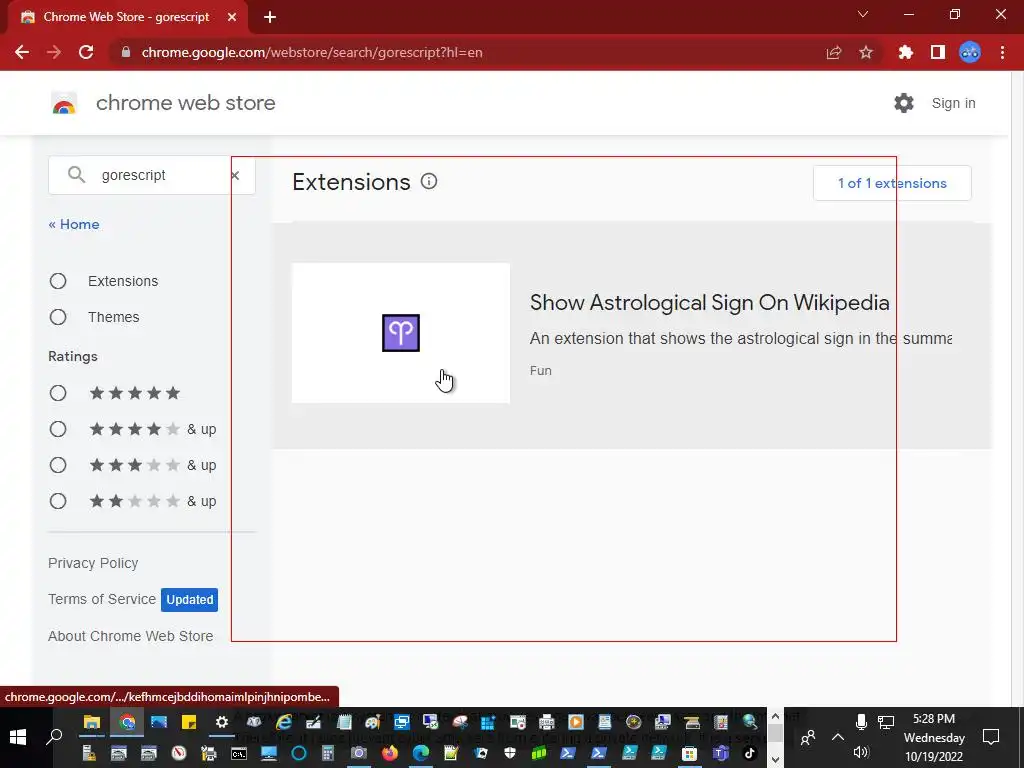Open the web store settings gear
1024x768 pixels.
(904, 103)
